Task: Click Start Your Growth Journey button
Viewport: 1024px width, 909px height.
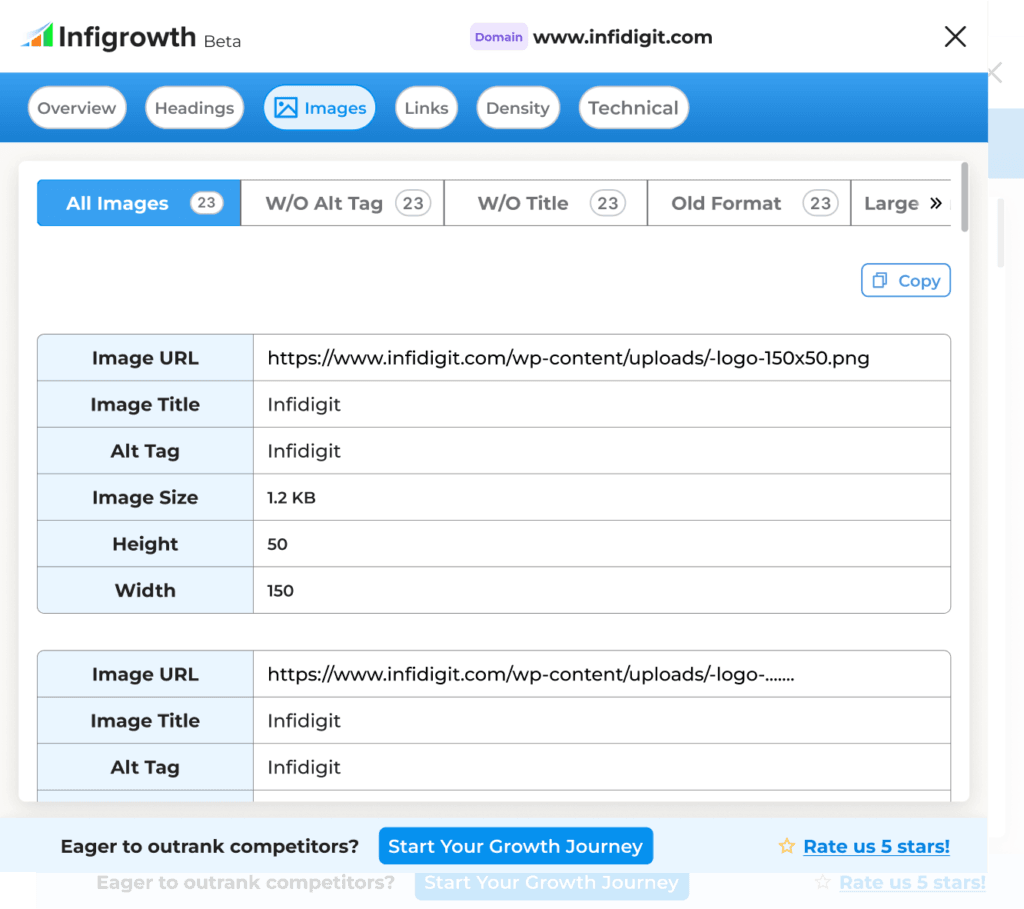Action: pos(515,846)
